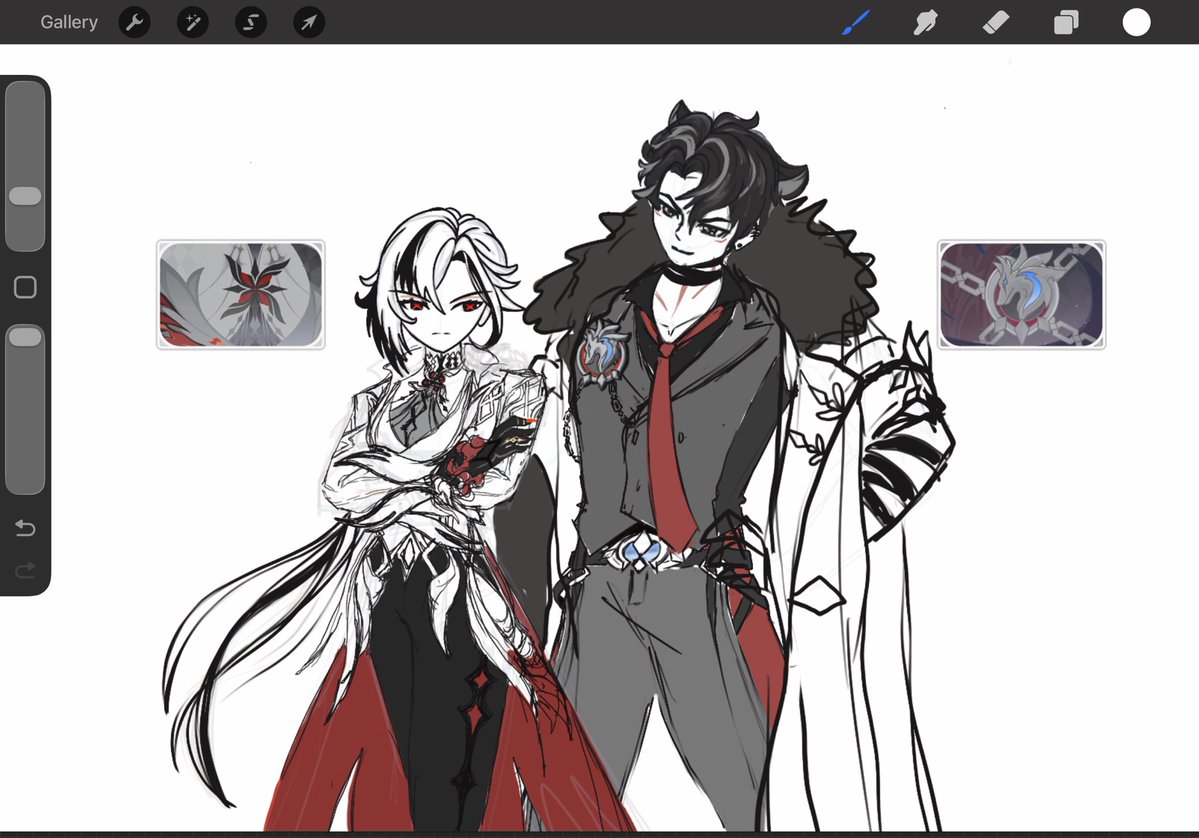The height and width of the screenshot is (838, 1199).
Task: Tap the red flower emblem reference image
Action: pos(241,294)
